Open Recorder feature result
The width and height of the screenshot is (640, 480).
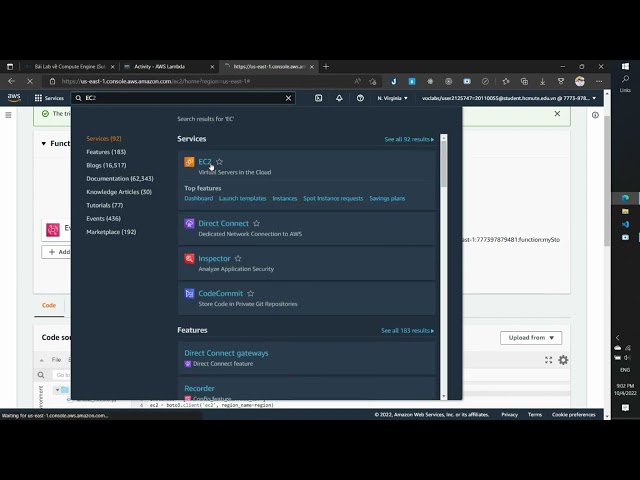tap(199, 388)
